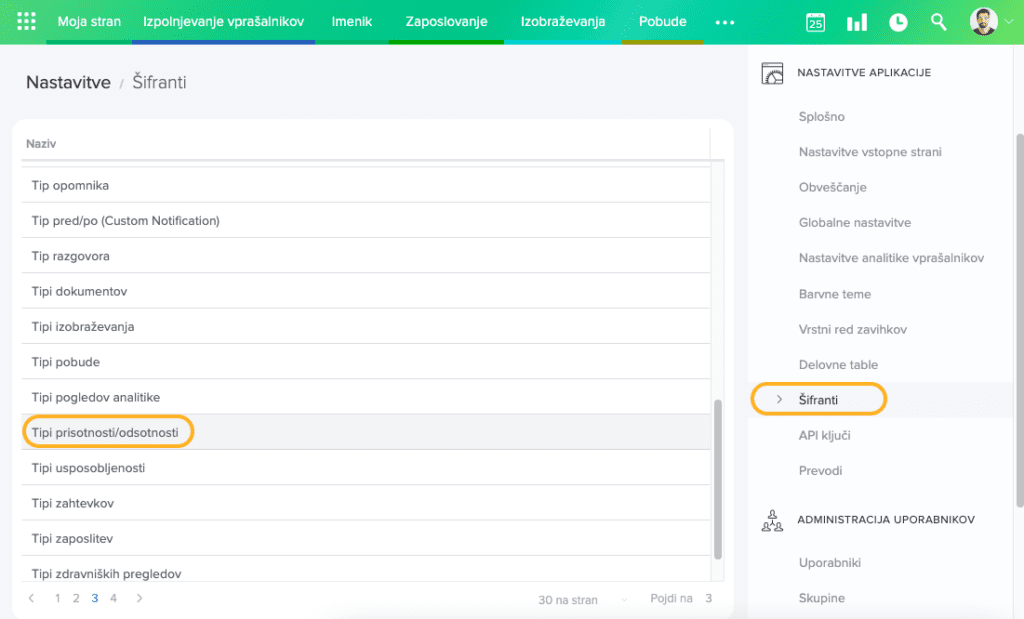This screenshot has width=1024, height=619.
Task: Open the apps grid launcher icon
Action: point(27,22)
